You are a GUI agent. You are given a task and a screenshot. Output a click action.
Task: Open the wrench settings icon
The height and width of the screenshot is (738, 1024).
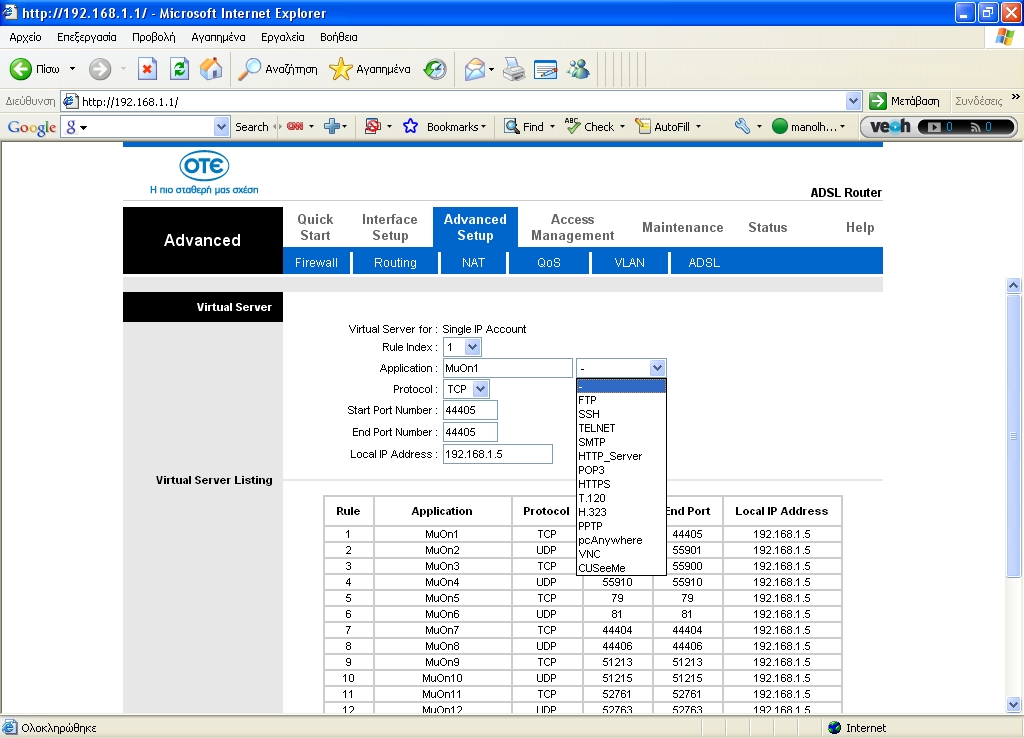coord(742,127)
